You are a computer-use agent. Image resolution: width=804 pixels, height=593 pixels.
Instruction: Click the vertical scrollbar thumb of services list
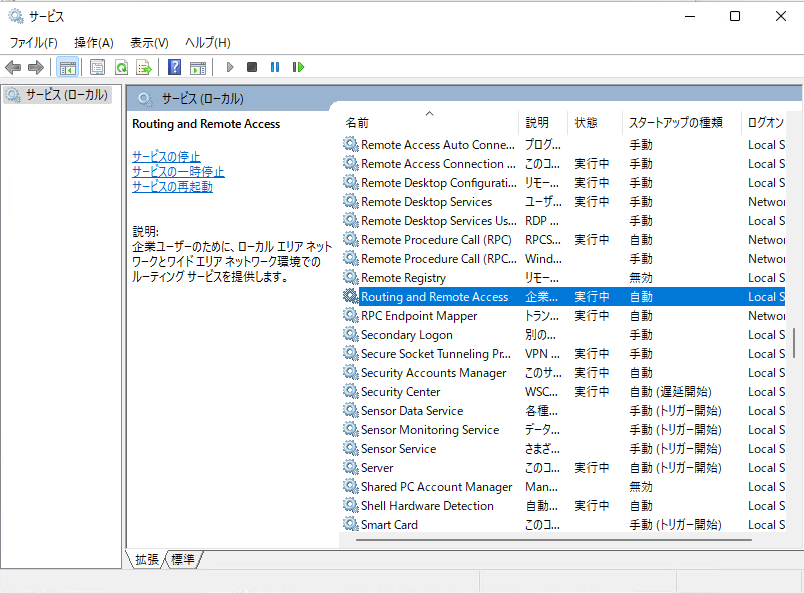click(794, 343)
